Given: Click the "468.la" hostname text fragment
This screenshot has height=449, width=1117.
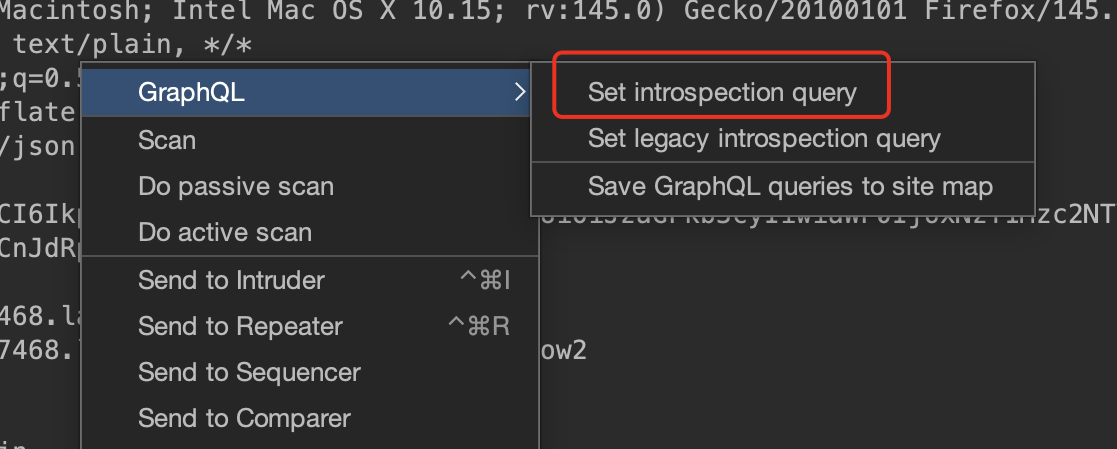Looking at the screenshot, I should [x=38, y=316].
